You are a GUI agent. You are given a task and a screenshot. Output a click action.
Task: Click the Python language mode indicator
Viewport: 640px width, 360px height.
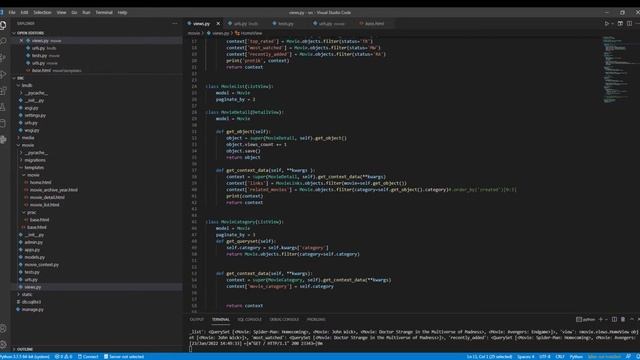[576, 357]
